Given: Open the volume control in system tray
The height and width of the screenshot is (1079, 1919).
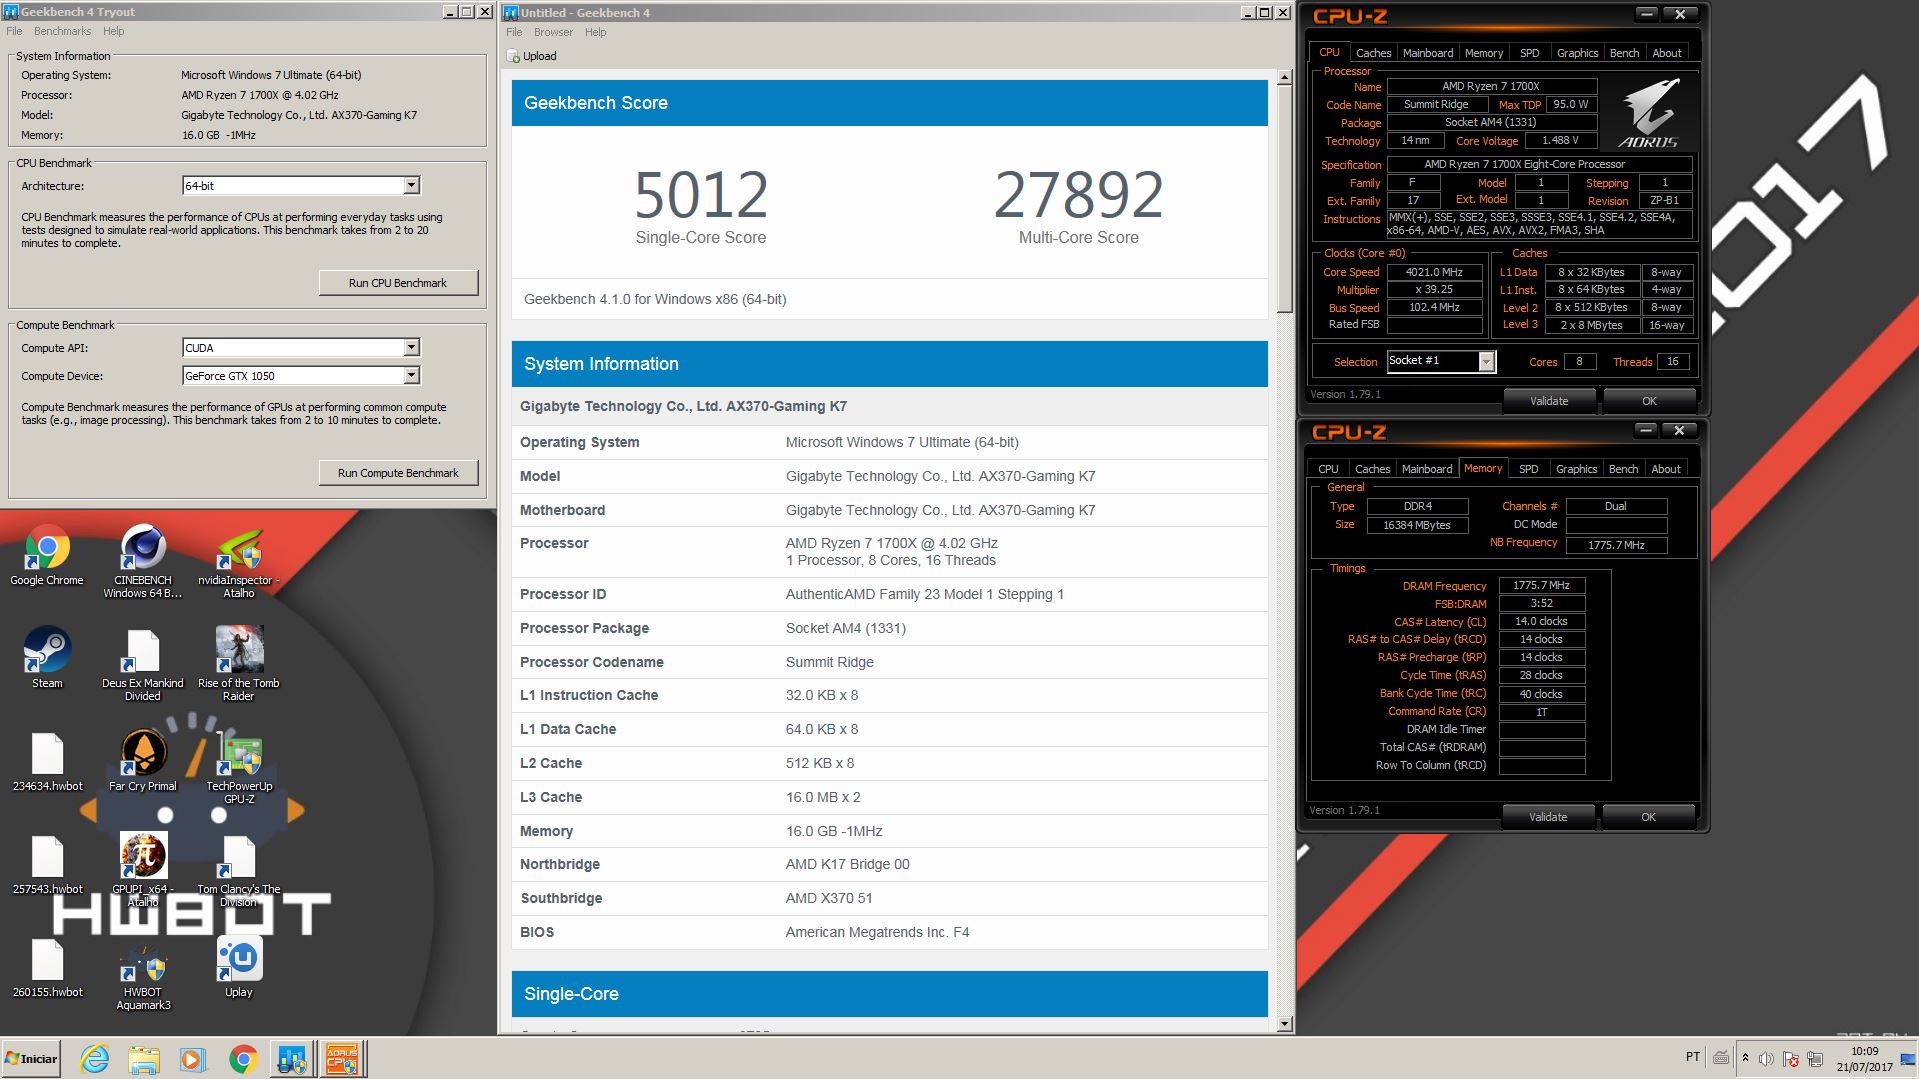Looking at the screenshot, I should click(x=1766, y=1059).
